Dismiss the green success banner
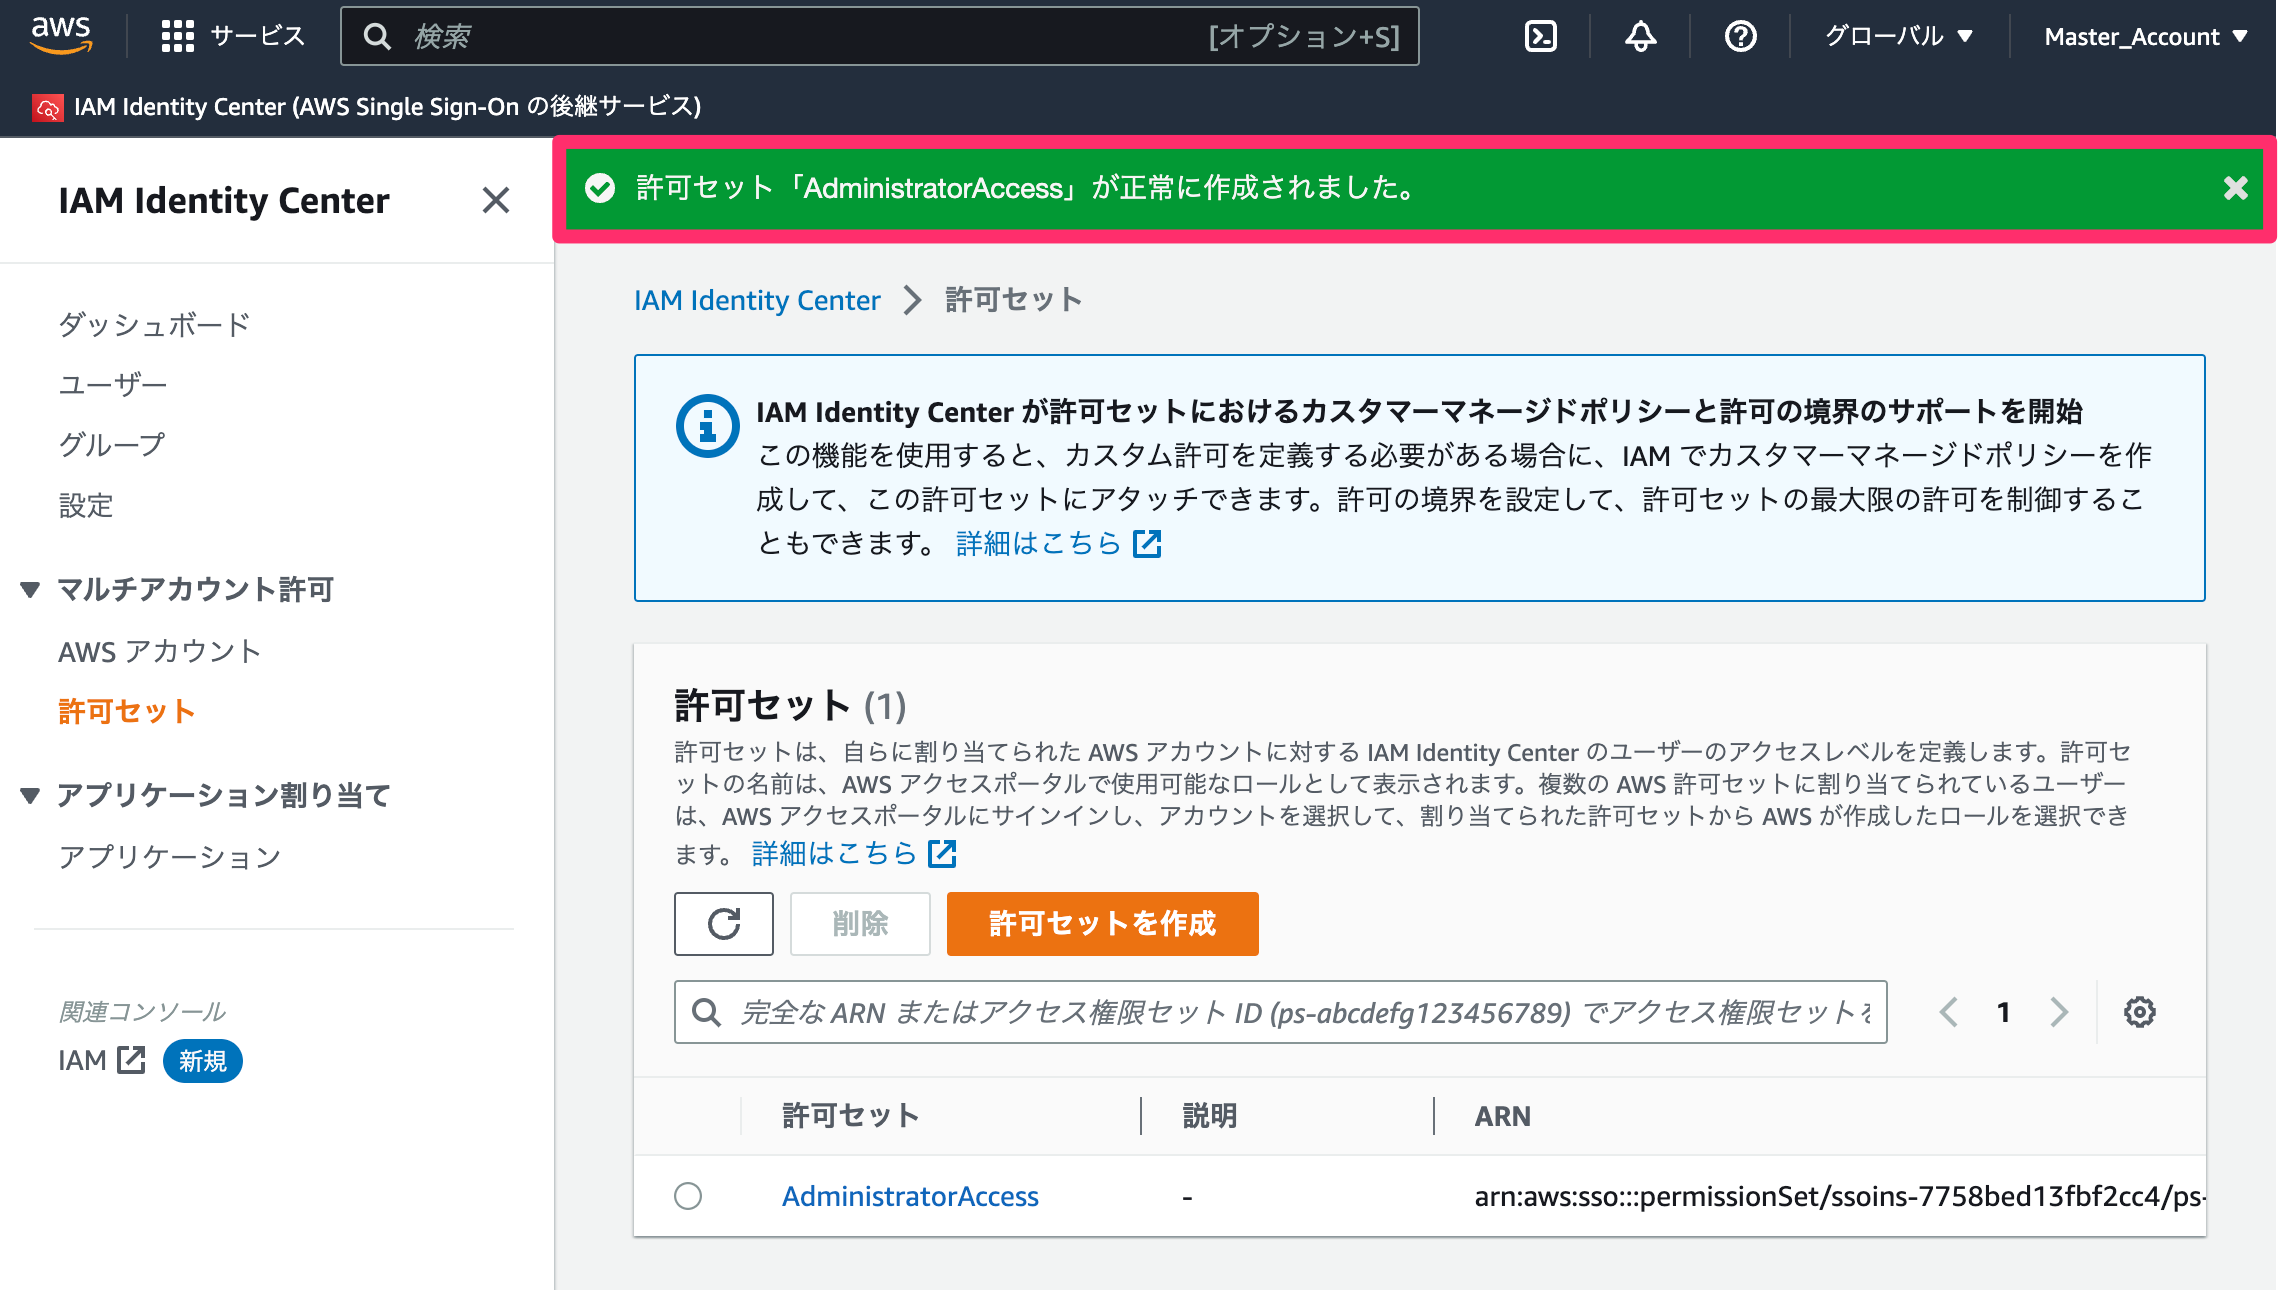Viewport: 2278px width, 1290px height. coord(2236,188)
